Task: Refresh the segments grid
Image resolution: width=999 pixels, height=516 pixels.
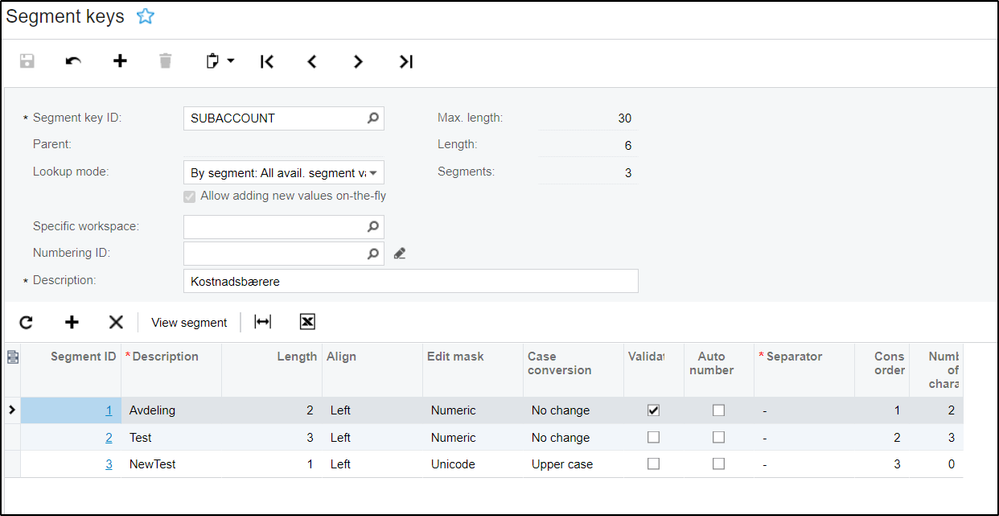Action: (26, 322)
